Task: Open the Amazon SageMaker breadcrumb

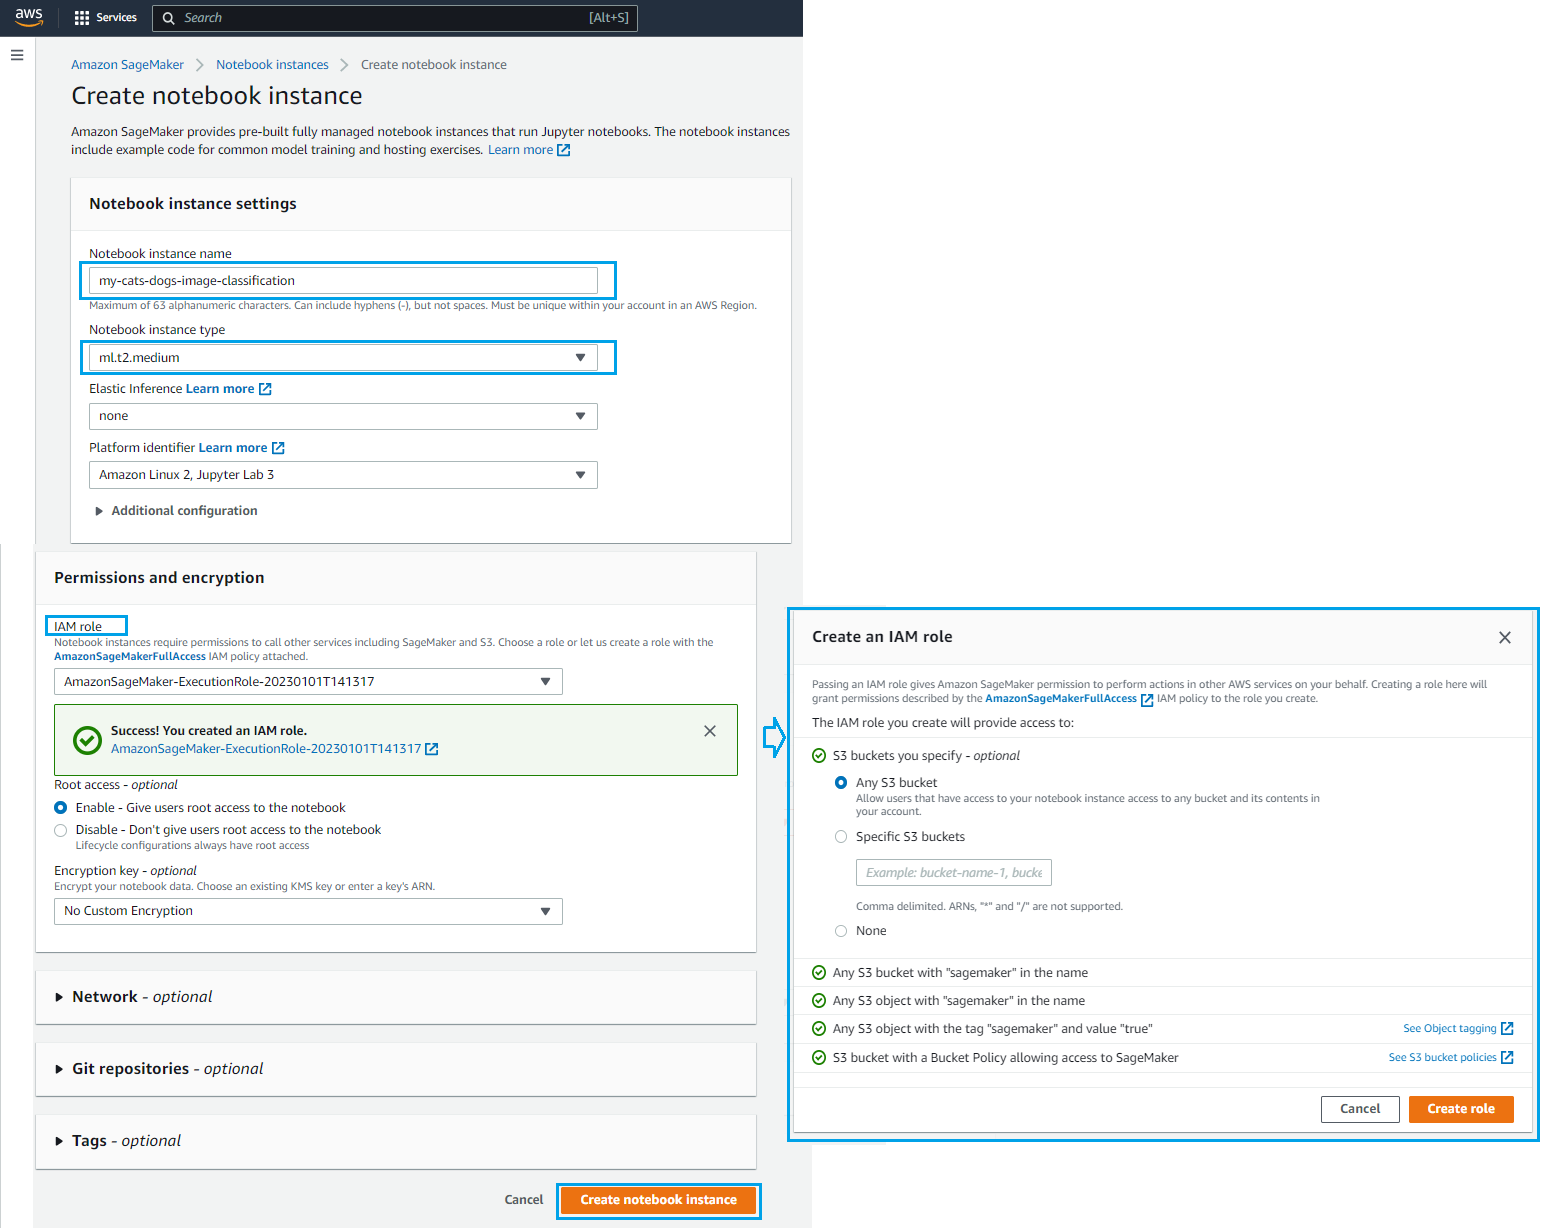Action: coord(127,64)
